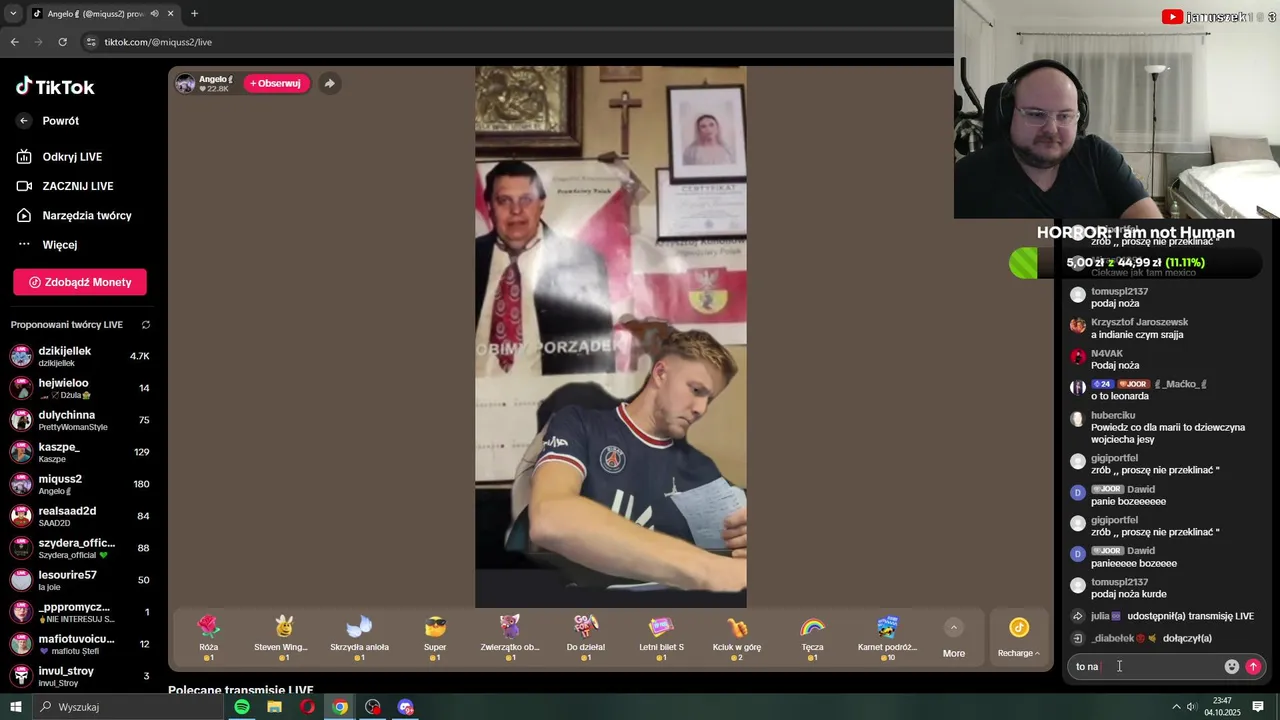Viewport: 1280px width, 720px height.
Task: Open Chrome from the taskbar
Action: [340, 707]
